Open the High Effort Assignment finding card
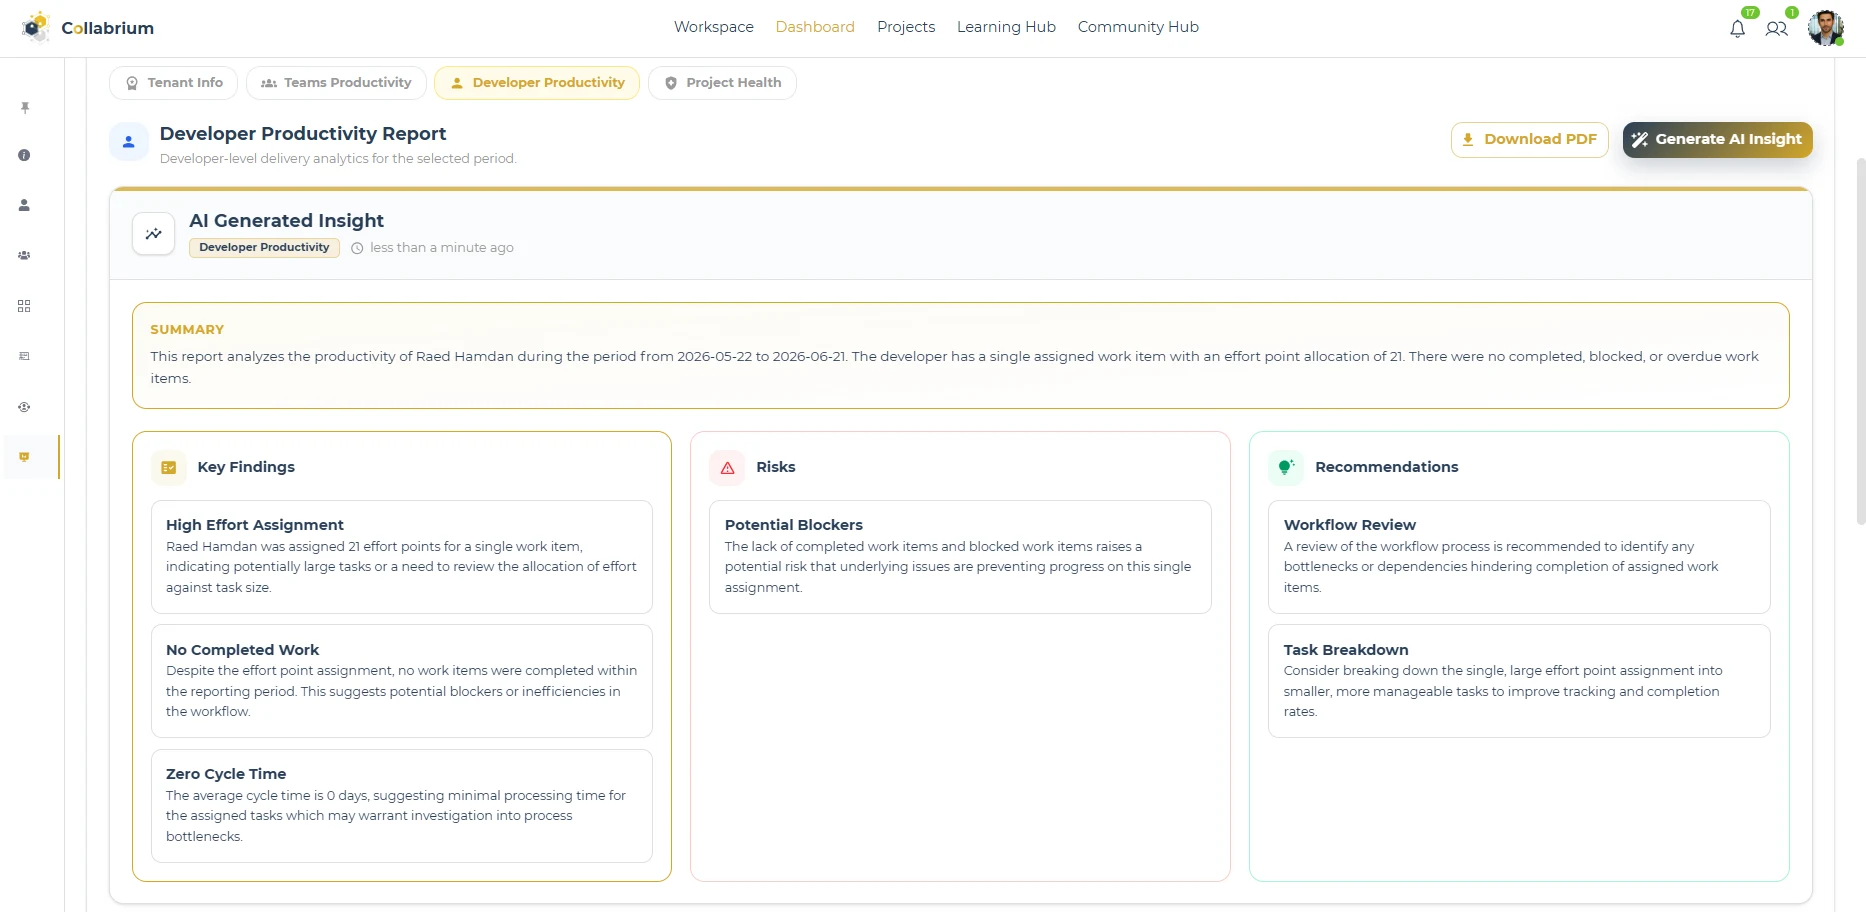Screen dimensions: 1866x912 pos(402,557)
